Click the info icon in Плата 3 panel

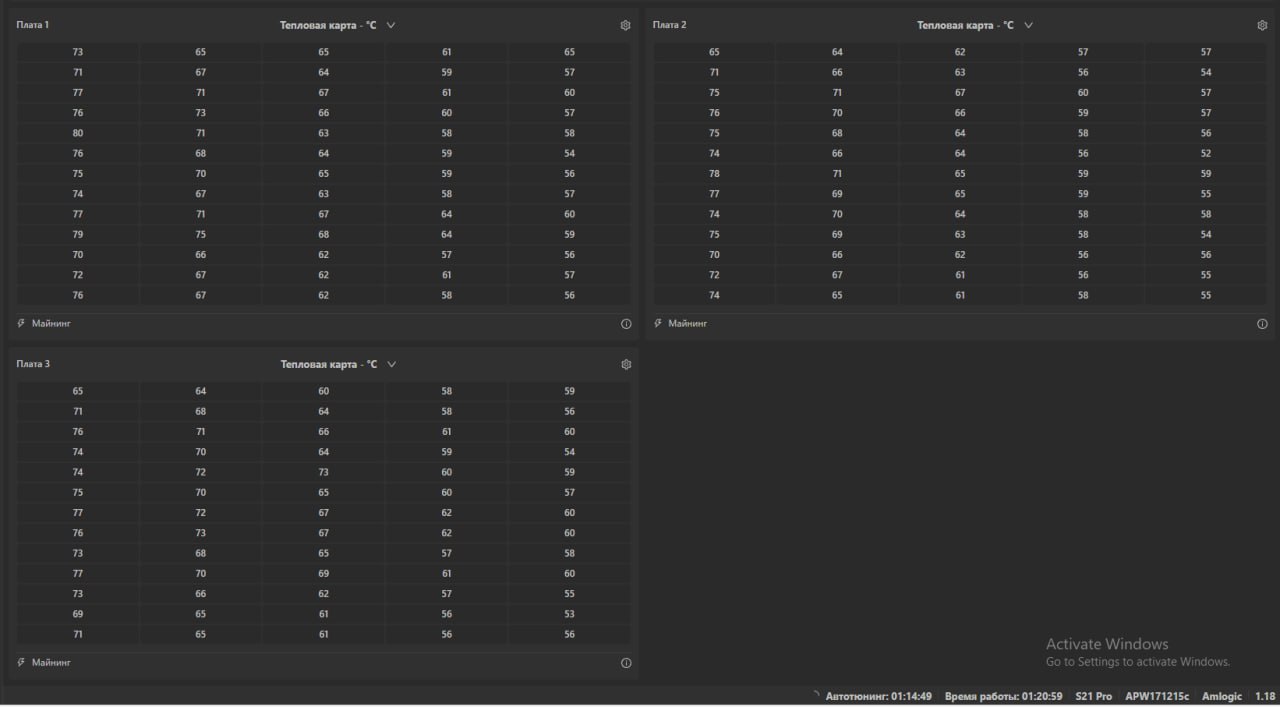click(626, 663)
